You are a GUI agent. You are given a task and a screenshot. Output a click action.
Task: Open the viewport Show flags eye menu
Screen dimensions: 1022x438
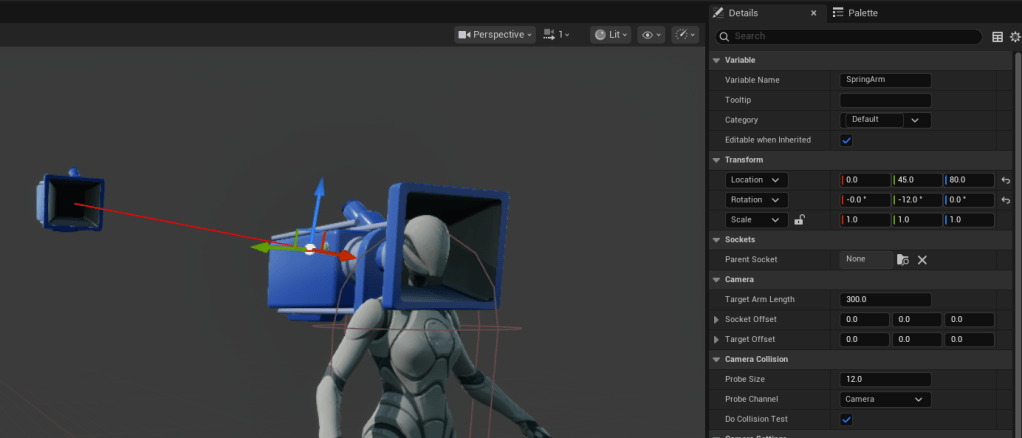point(651,35)
